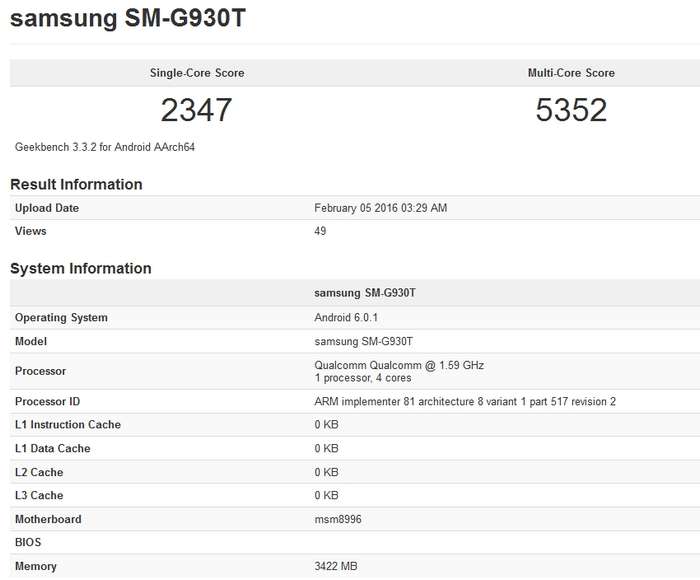Screen dimensions: 700x580
Task: Select the Multi-Core Score header
Action: click(x=571, y=73)
